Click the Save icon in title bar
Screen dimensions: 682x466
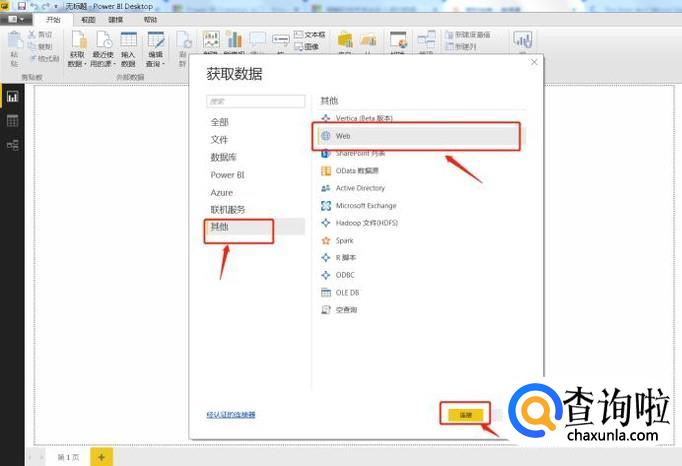click(21, 6)
